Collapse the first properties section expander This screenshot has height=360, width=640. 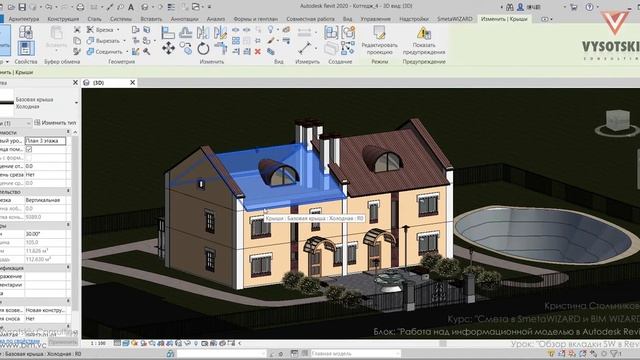click(68, 132)
